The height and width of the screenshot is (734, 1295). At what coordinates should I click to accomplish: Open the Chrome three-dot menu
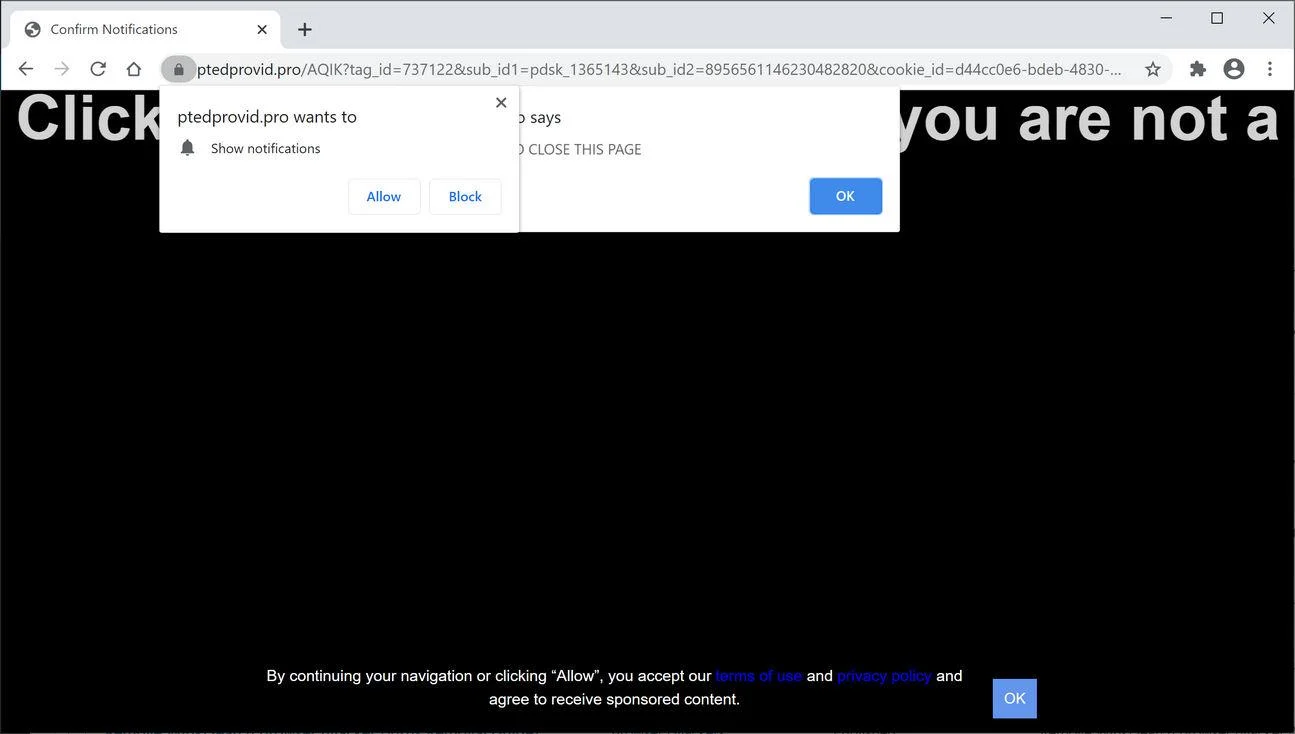pos(1270,69)
